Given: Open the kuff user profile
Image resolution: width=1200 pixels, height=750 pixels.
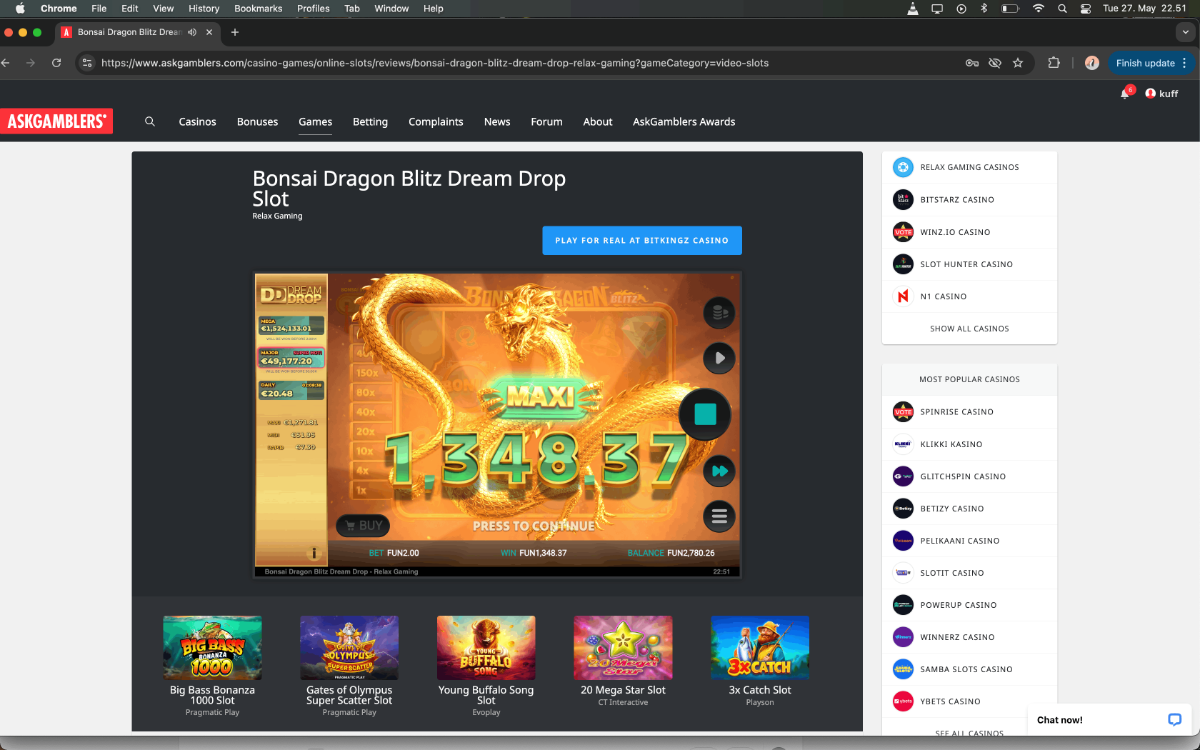Looking at the screenshot, I should click(1161, 93).
